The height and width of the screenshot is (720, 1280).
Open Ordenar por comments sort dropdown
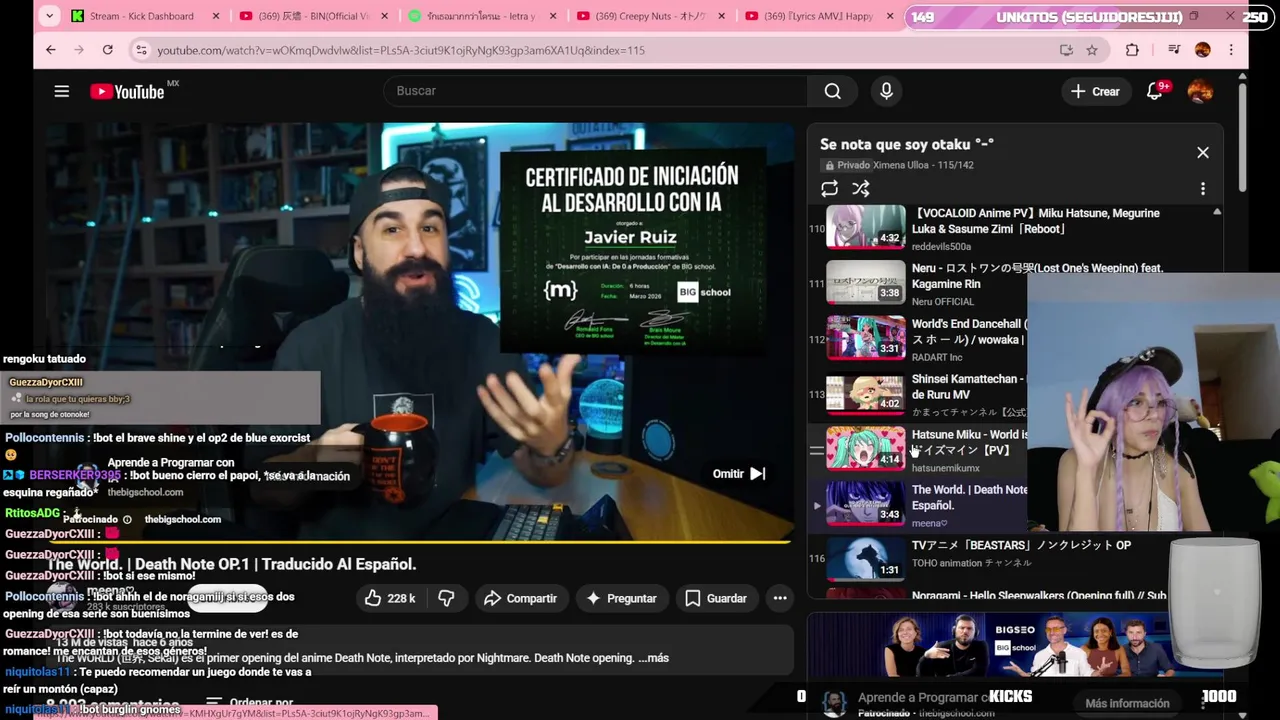pyautogui.click(x=250, y=703)
